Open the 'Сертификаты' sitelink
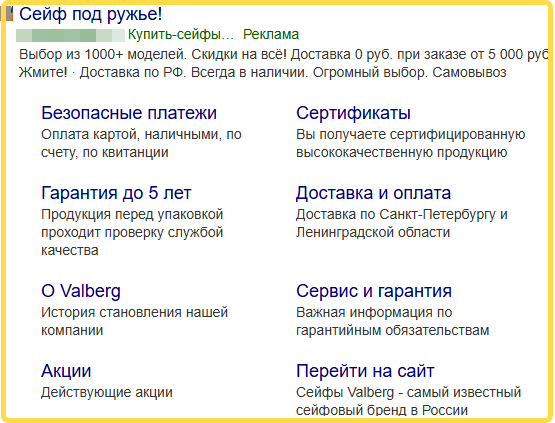 353,113
